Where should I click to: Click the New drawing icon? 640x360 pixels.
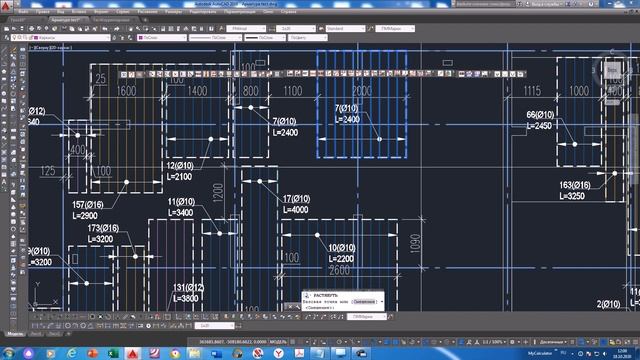pos(6,29)
